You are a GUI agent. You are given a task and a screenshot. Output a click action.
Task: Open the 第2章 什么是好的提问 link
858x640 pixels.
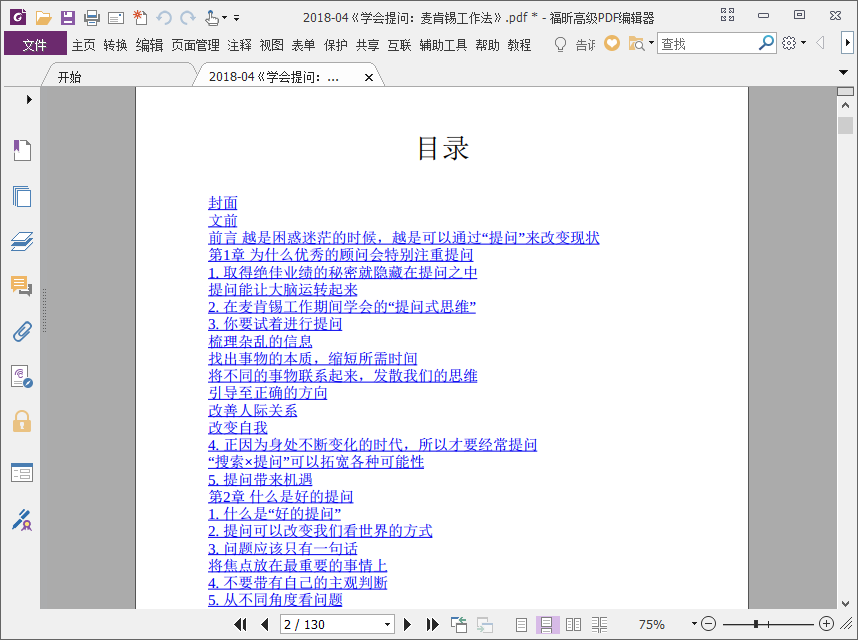(x=281, y=496)
